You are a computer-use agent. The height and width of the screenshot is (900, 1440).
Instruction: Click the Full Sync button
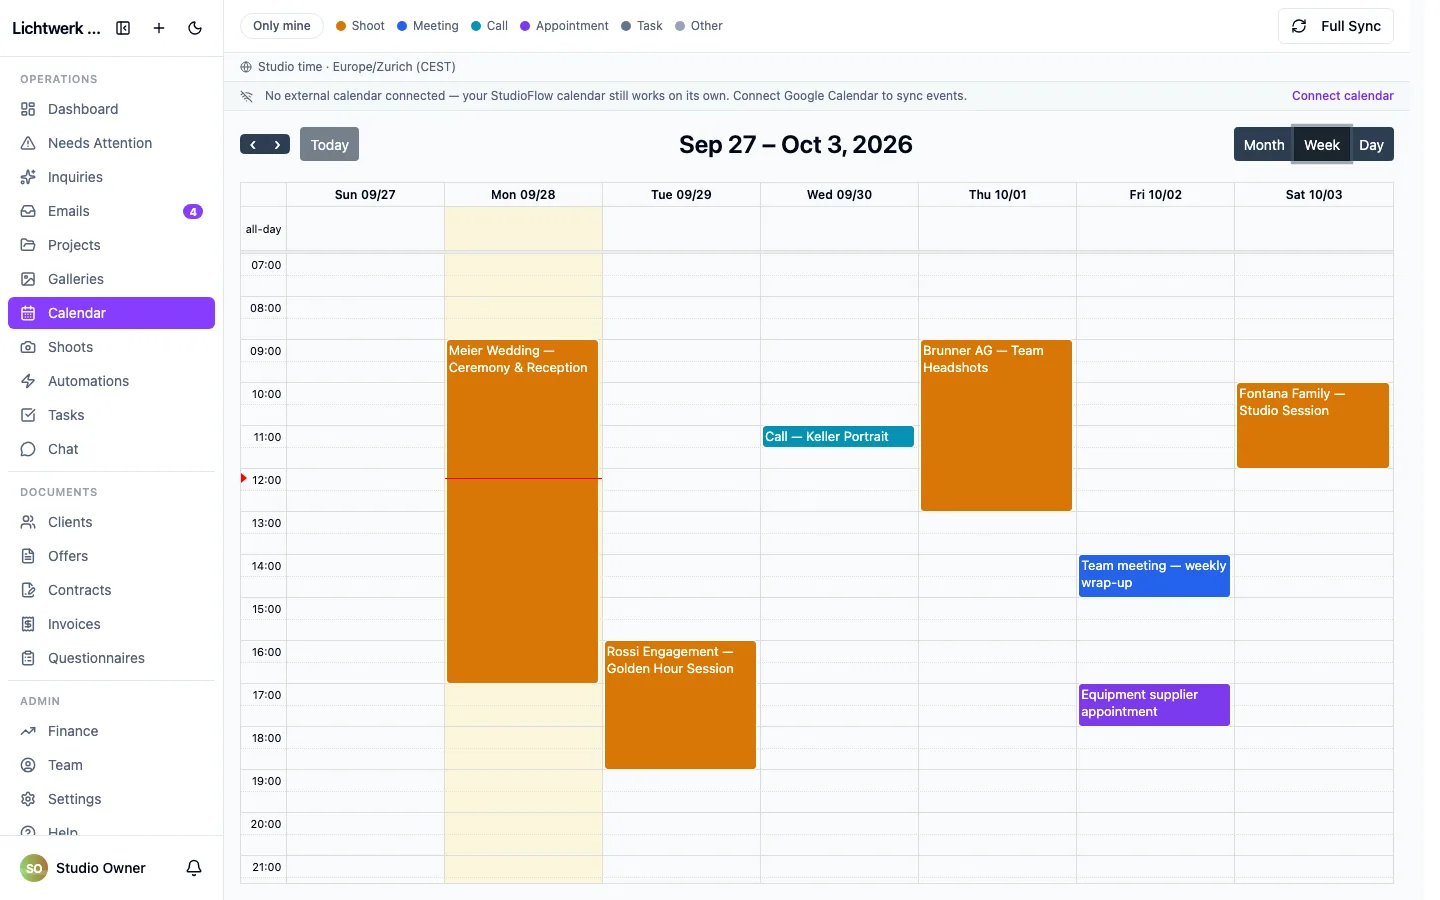click(1336, 26)
